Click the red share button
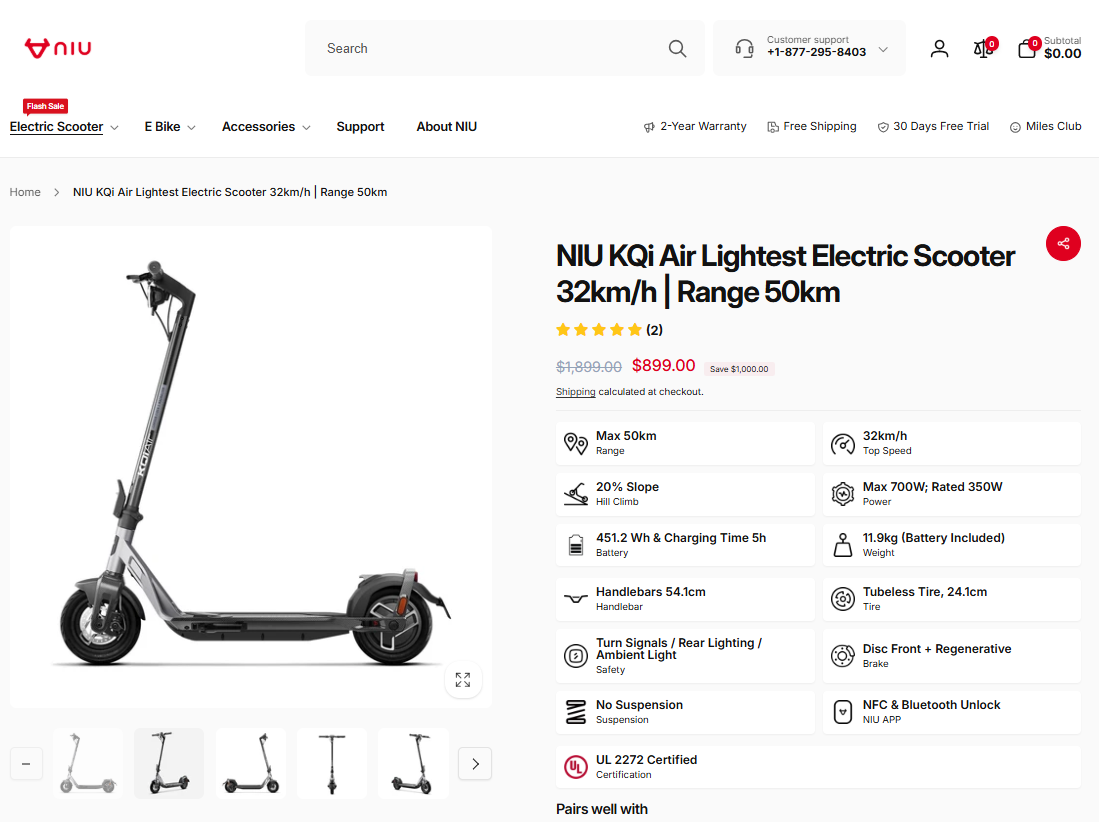The height and width of the screenshot is (822, 1099). coord(1063,243)
